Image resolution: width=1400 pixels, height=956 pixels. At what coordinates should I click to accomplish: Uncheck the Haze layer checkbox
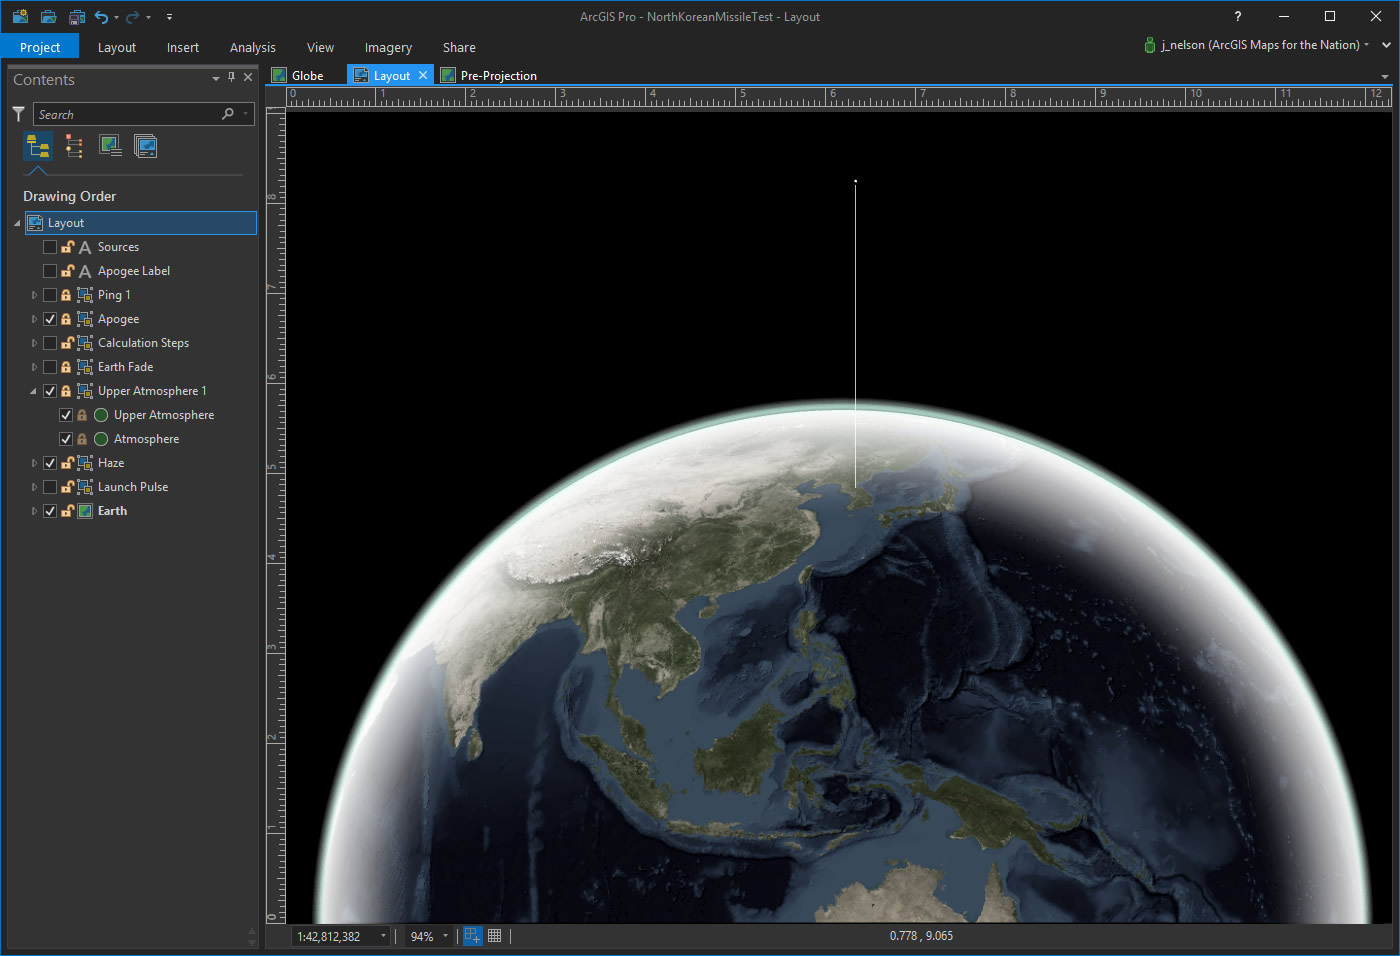[x=50, y=463]
